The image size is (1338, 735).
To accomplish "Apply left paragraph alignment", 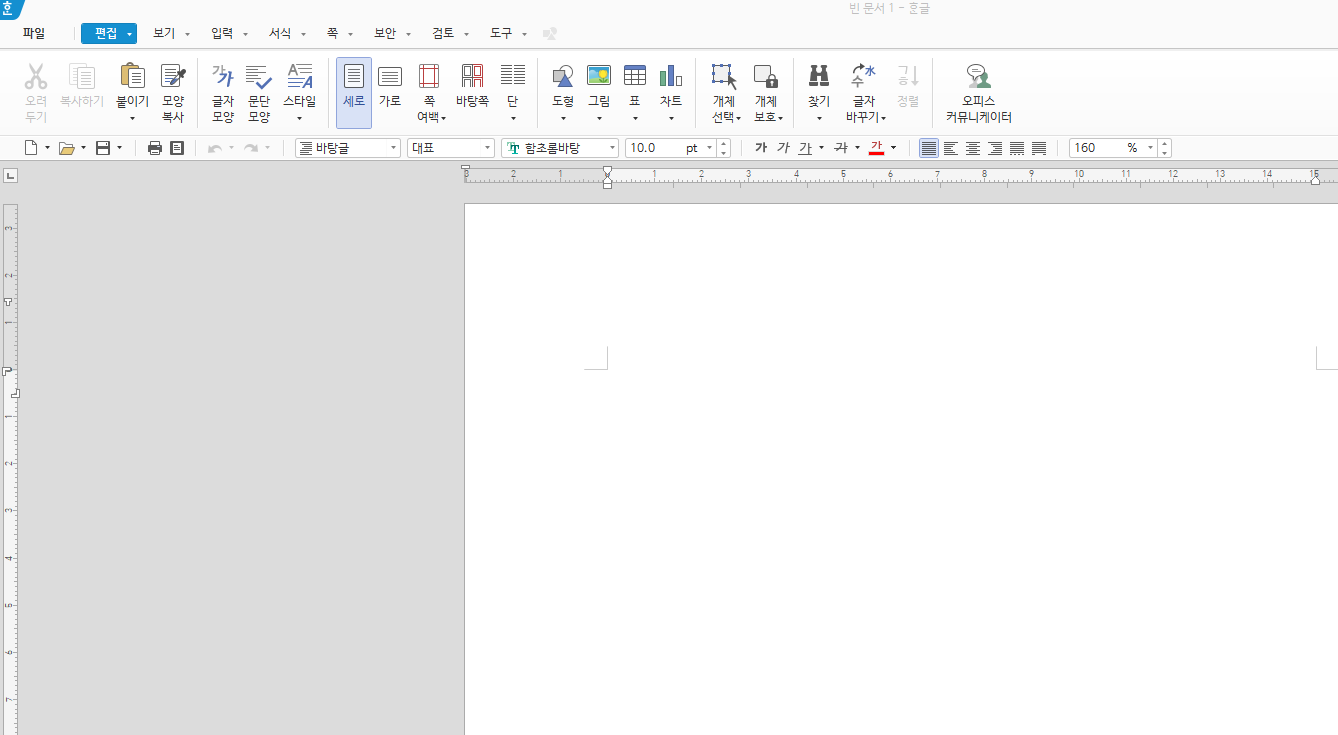I will pos(951,148).
